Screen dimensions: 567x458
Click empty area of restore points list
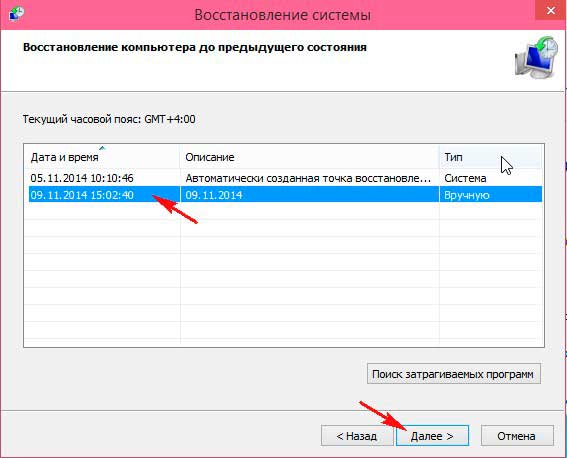point(284,271)
